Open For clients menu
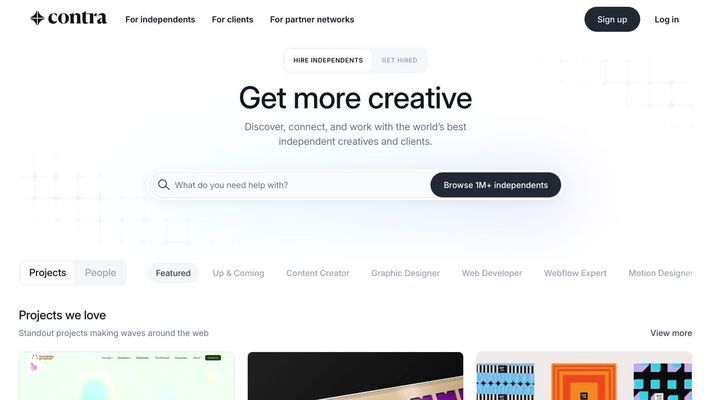The width and height of the screenshot is (711, 400). point(232,20)
